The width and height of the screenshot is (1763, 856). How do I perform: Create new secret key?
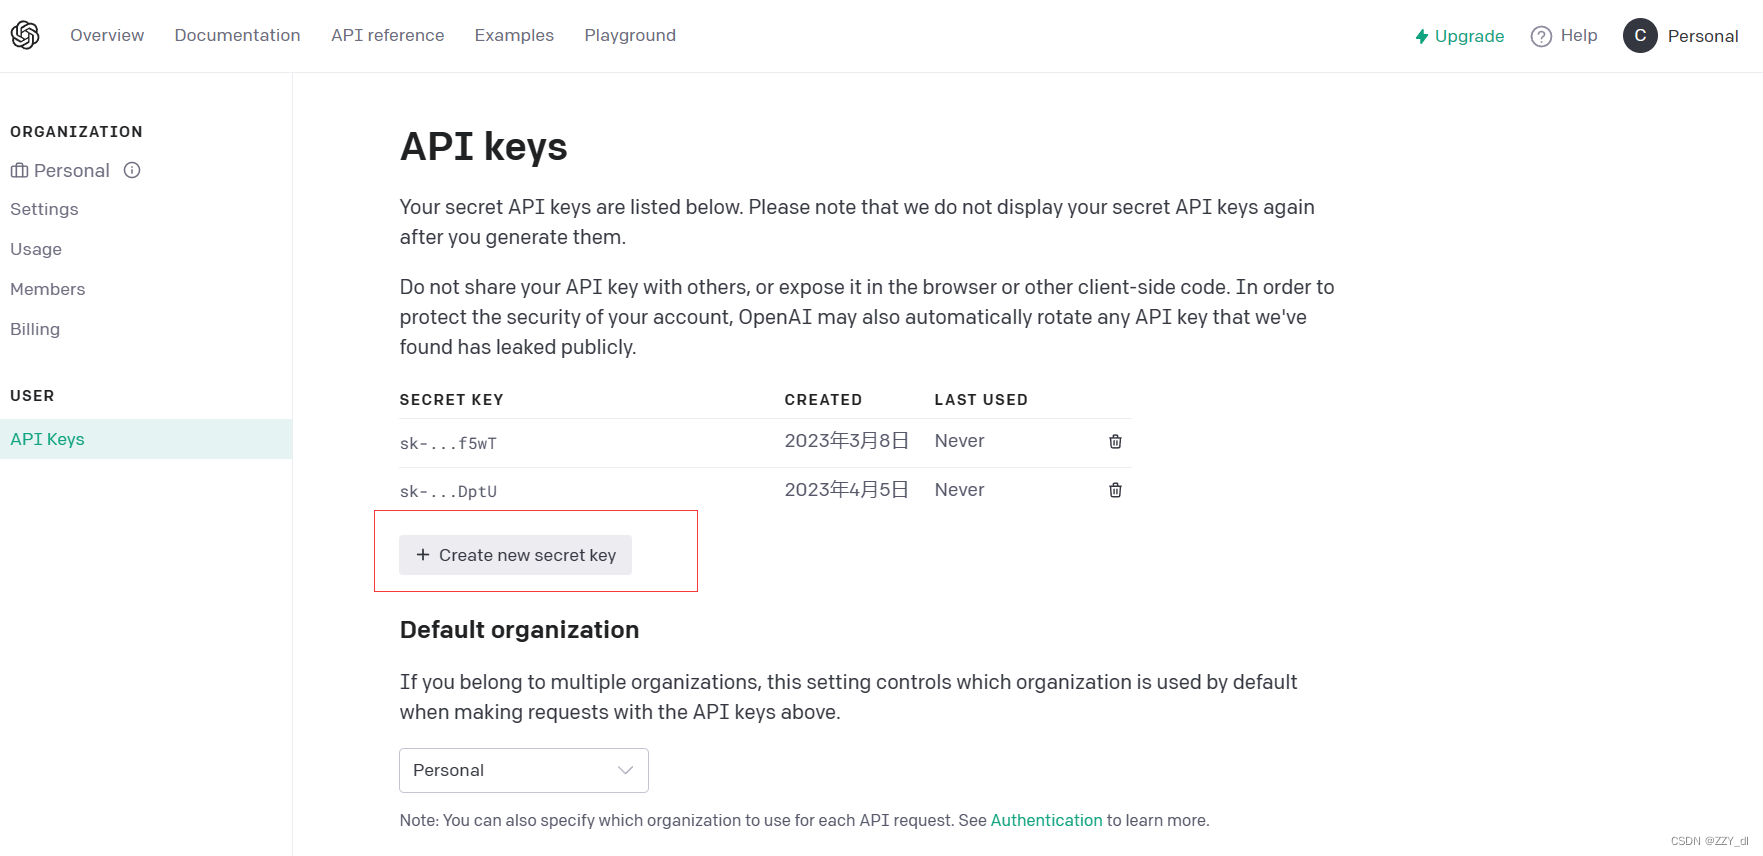click(515, 555)
